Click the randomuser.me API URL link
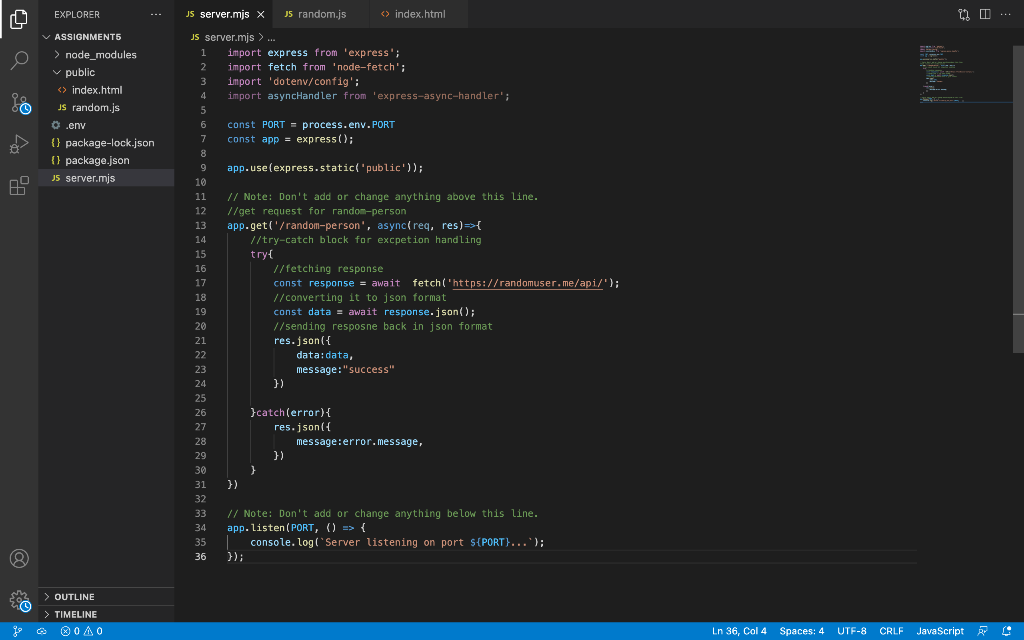This screenshot has height=640, width=1024. [528, 283]
